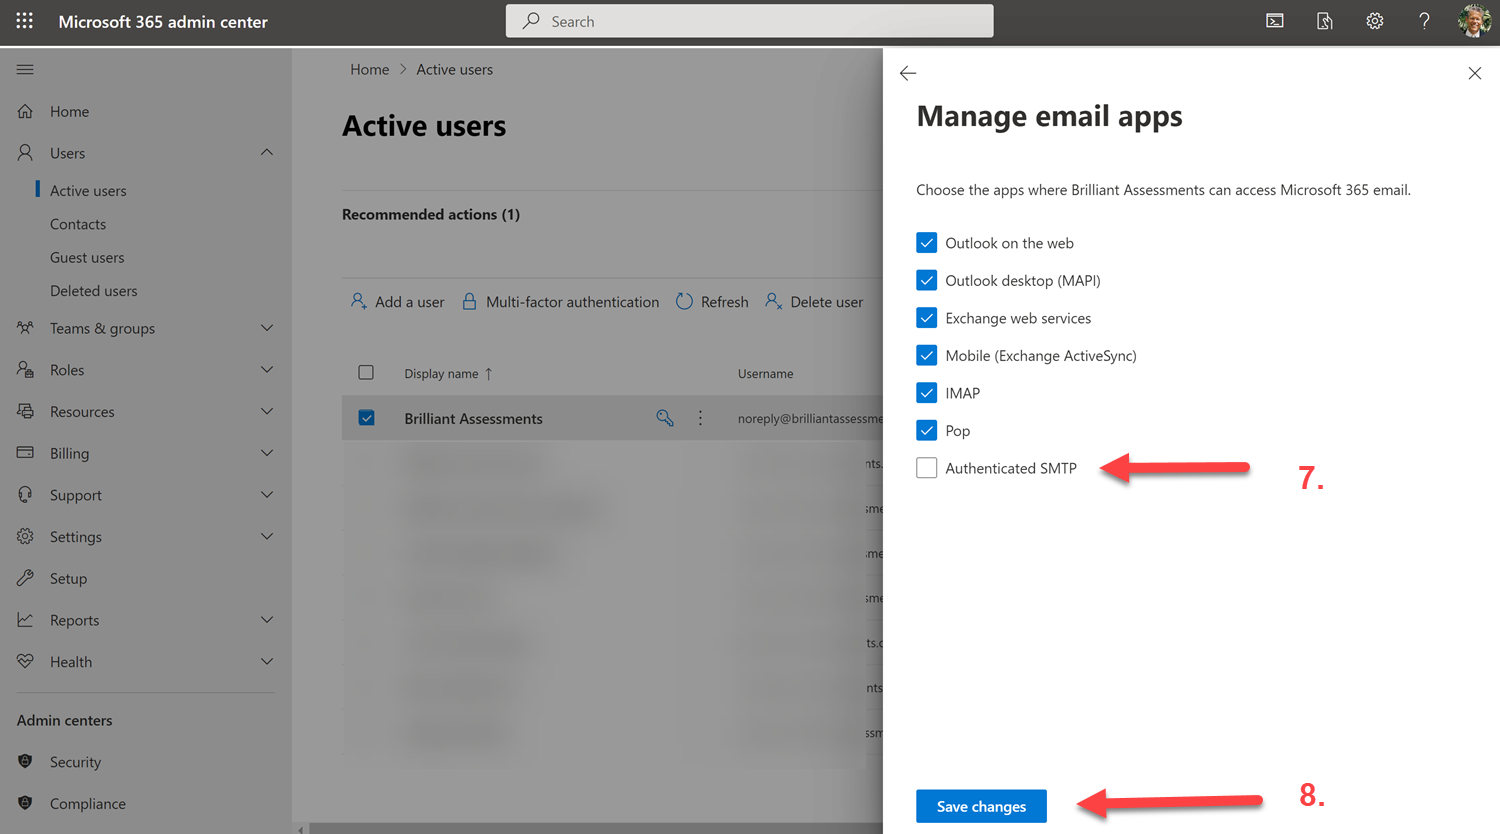Open Setup in the navigation
The width and height of the screenshot is (1500, 834).
pyautogui.click(x=68, y=578)
